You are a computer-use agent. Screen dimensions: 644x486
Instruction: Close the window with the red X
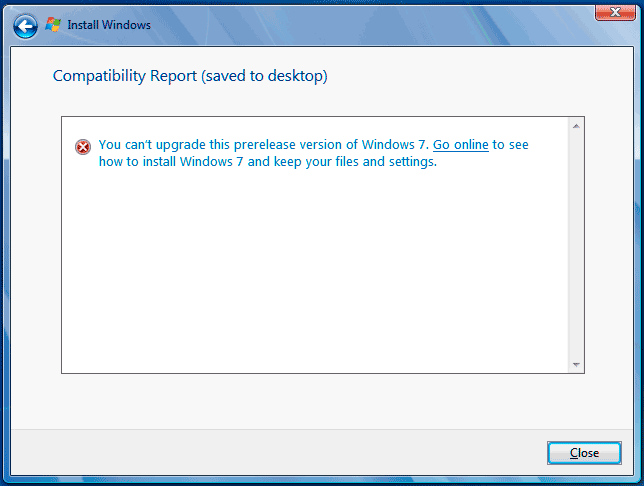(x=615, y=12)
